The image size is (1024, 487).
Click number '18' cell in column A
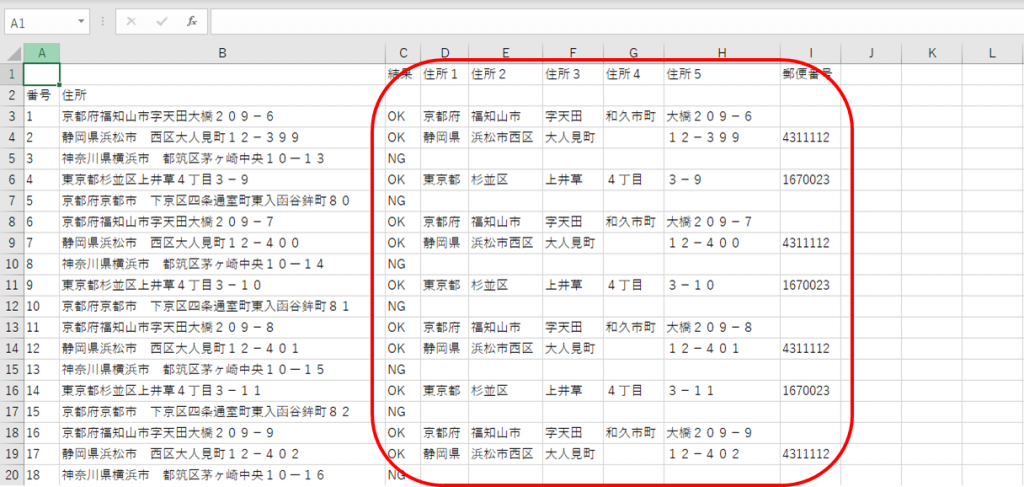(x=42, y=475)
